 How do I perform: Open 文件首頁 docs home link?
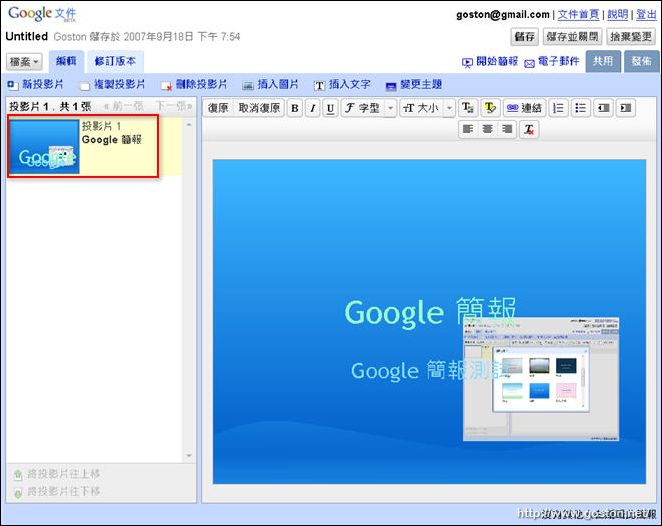pyautogui.click(x=578, y=14)
